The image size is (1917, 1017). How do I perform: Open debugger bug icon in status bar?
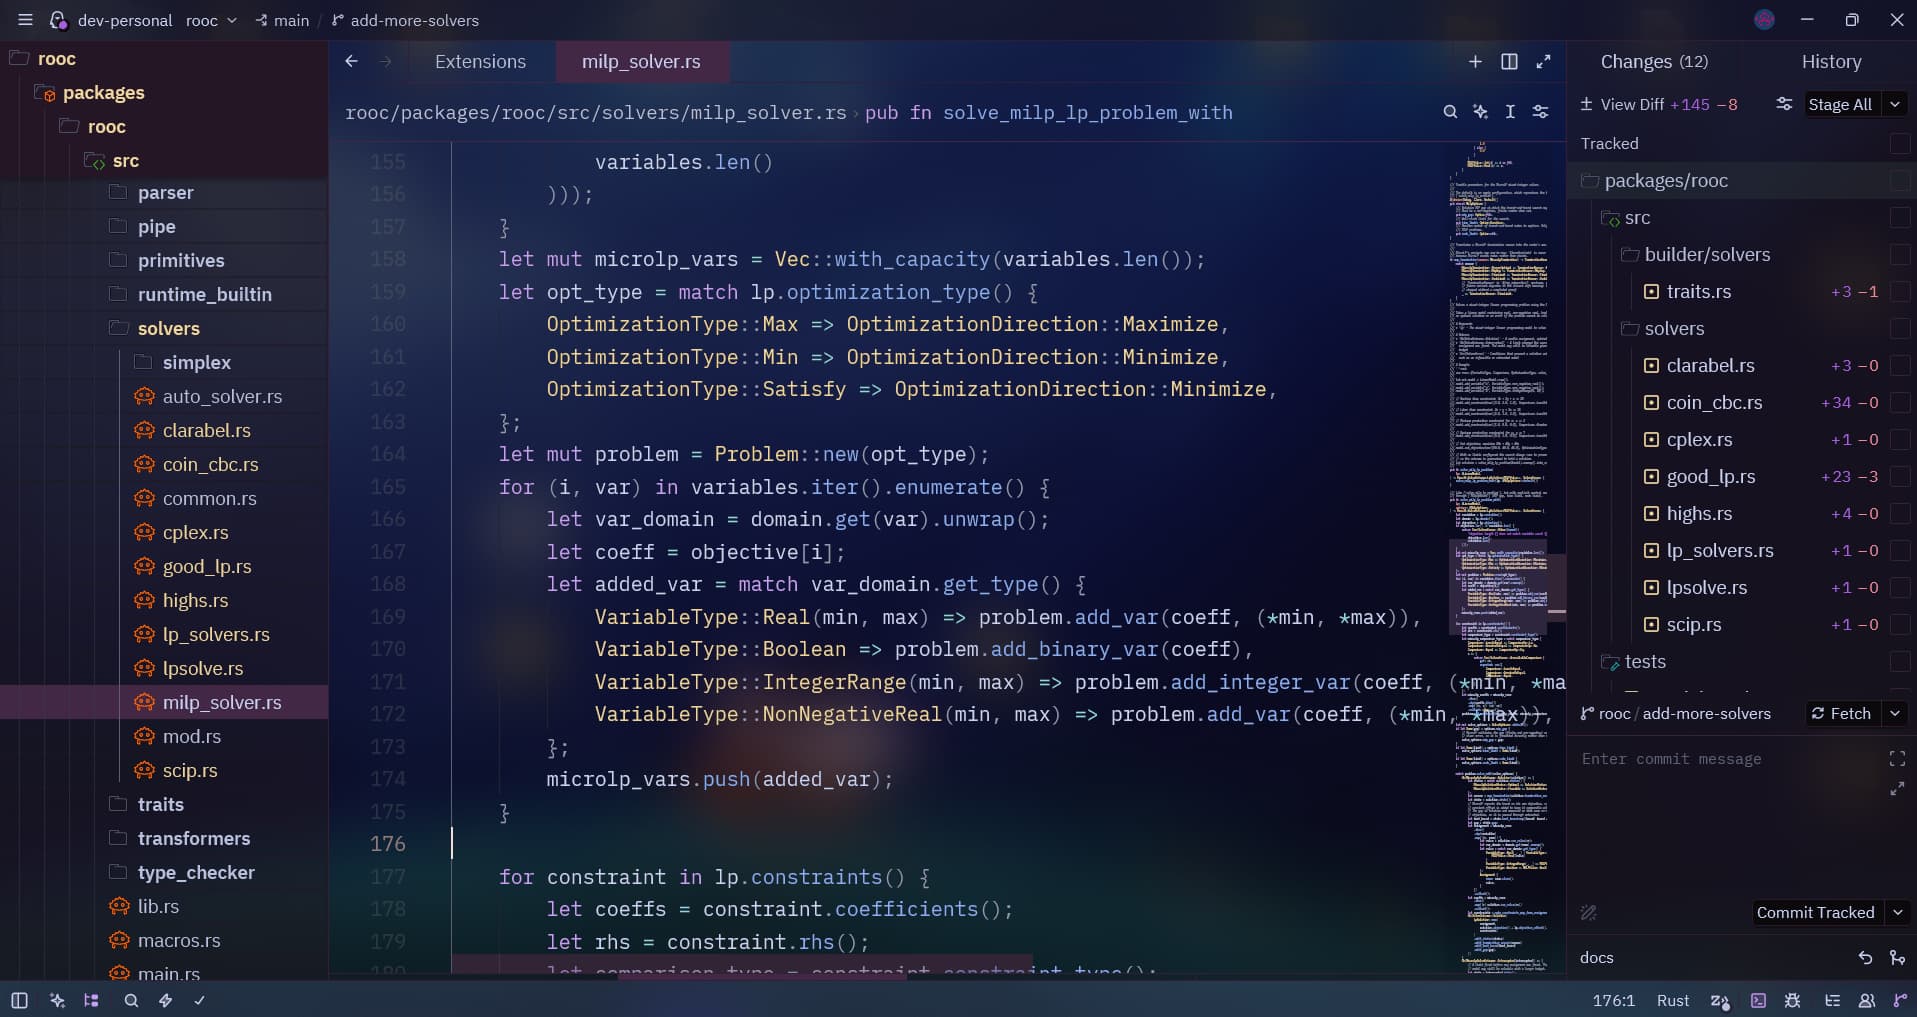click(x=1792, y=1000)
